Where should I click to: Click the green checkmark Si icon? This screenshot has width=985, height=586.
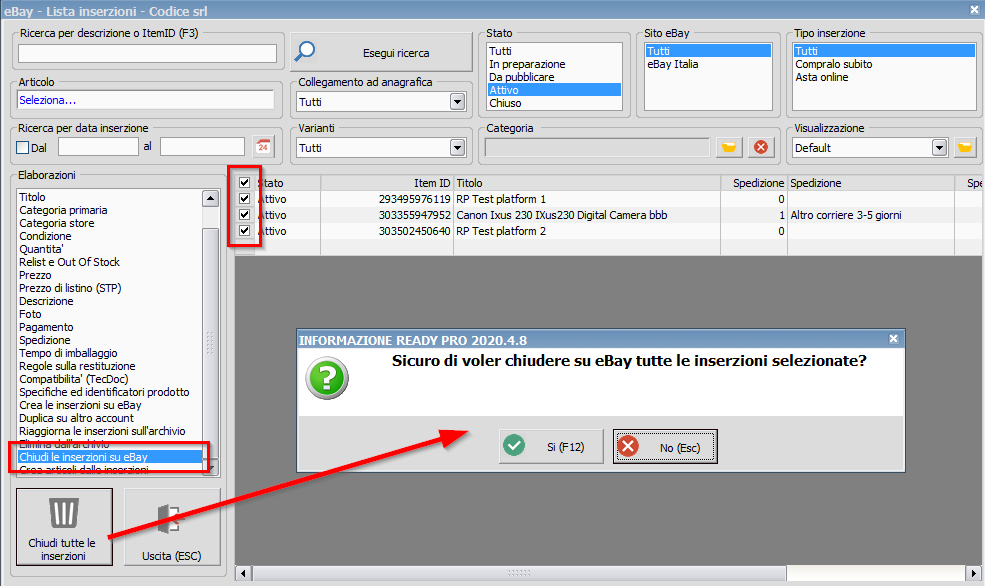click(514, 446)
